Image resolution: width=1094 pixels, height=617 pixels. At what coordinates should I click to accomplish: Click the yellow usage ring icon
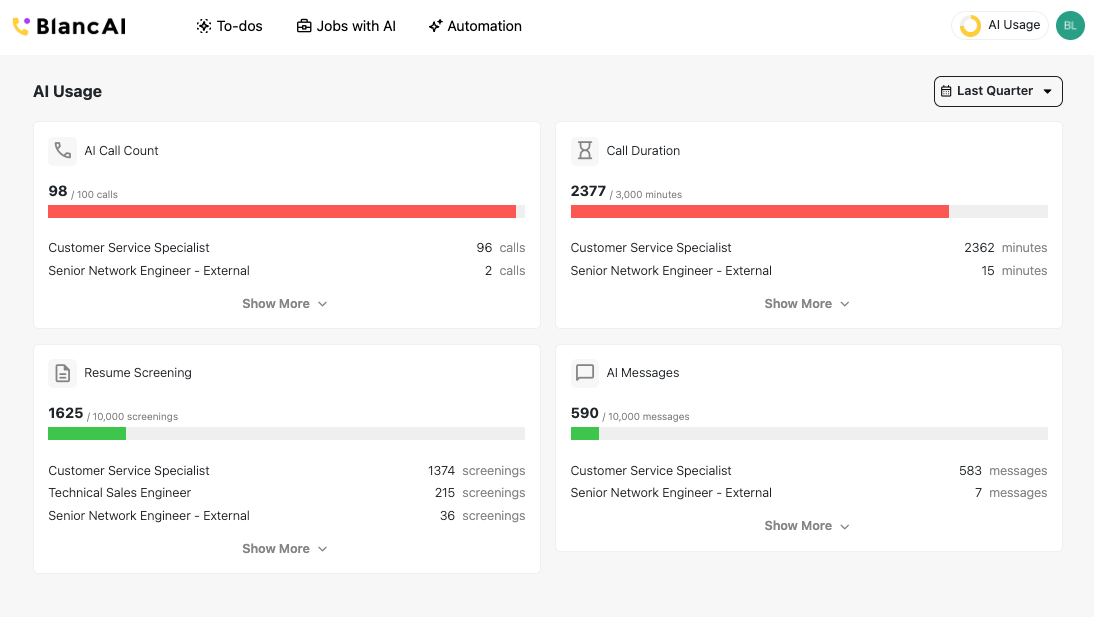(970, 26)
